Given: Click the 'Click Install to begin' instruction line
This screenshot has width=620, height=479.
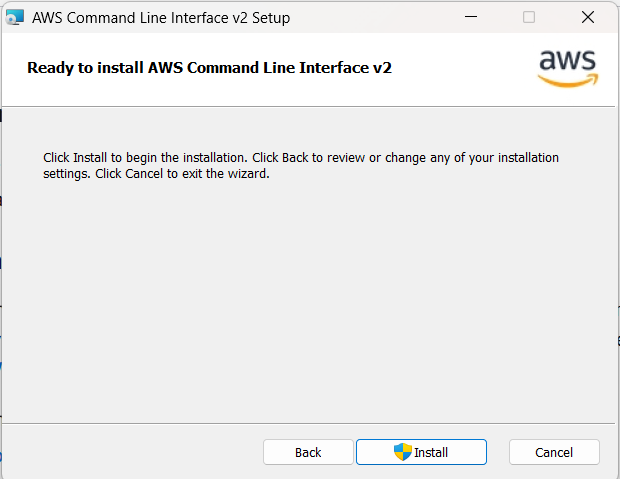Looking at the screenshot, I should coord(301,157).
